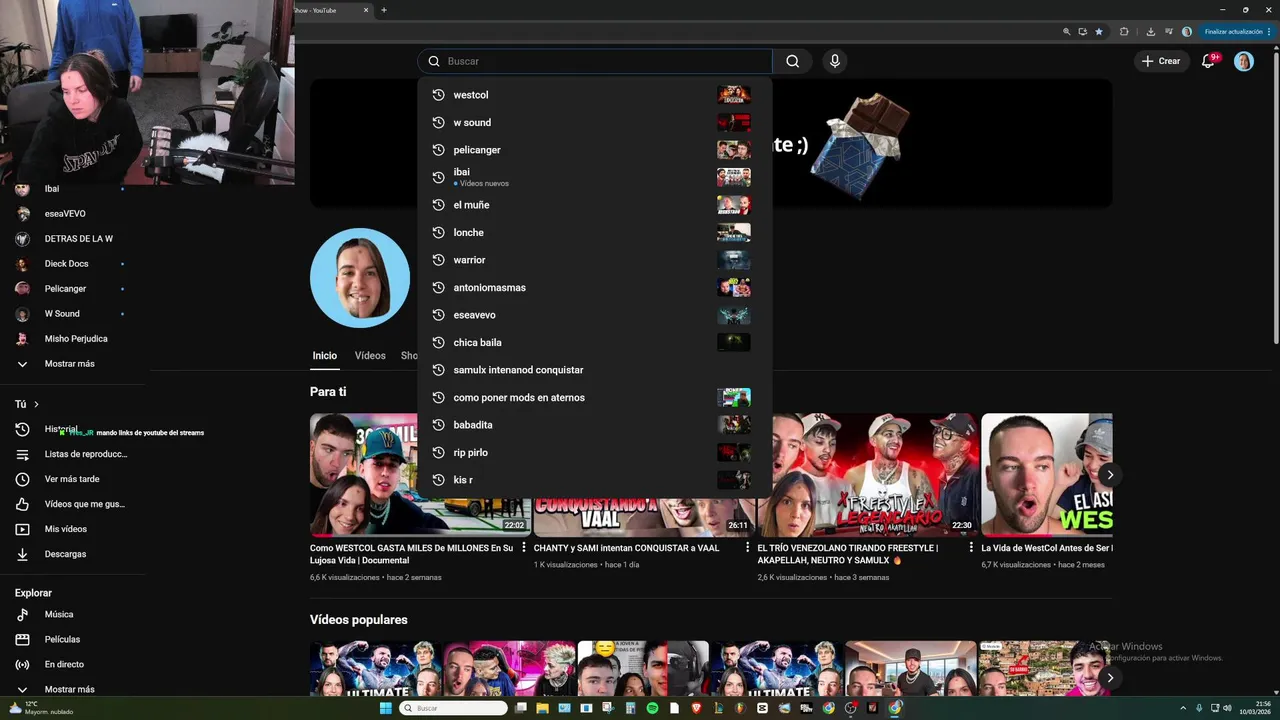Select 'chica baila' from search history
Viewport: 1280px width, 720px height.
pyautogui.click(x=595, y=342)
